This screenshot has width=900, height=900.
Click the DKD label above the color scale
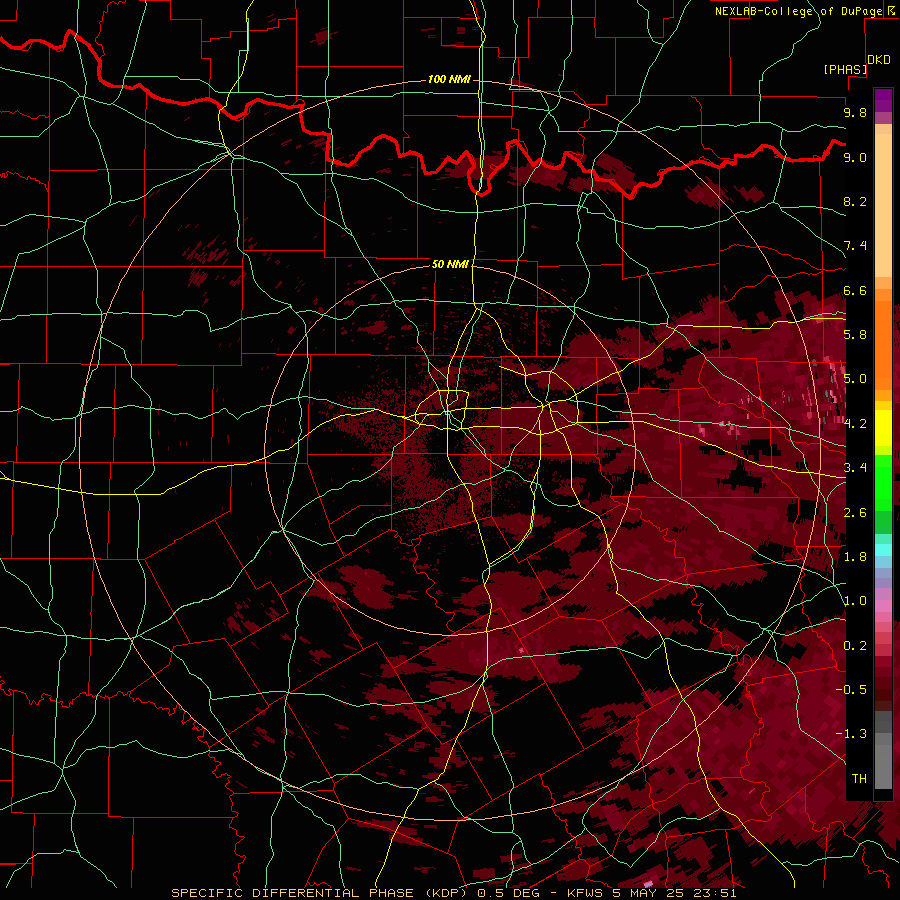coord(879,60)
